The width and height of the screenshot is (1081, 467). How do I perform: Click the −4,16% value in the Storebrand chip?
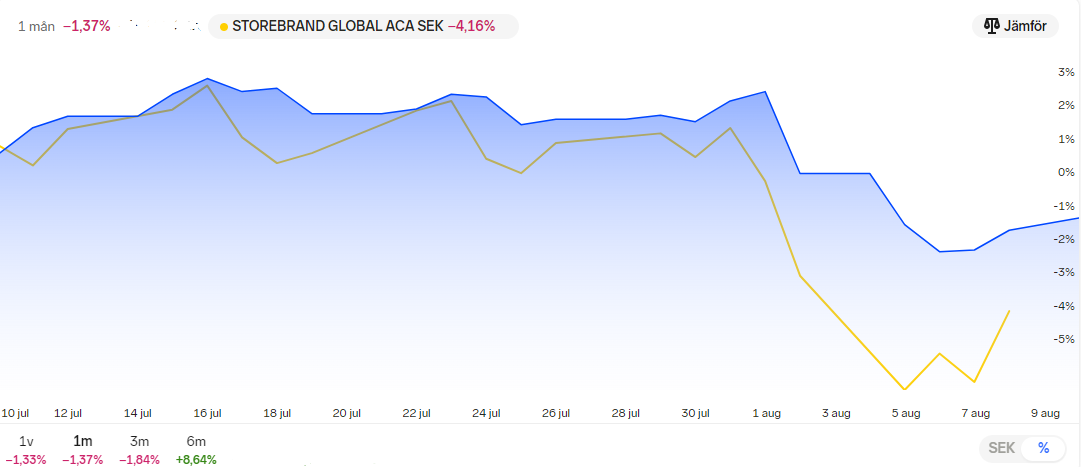(x=471, y=26)
